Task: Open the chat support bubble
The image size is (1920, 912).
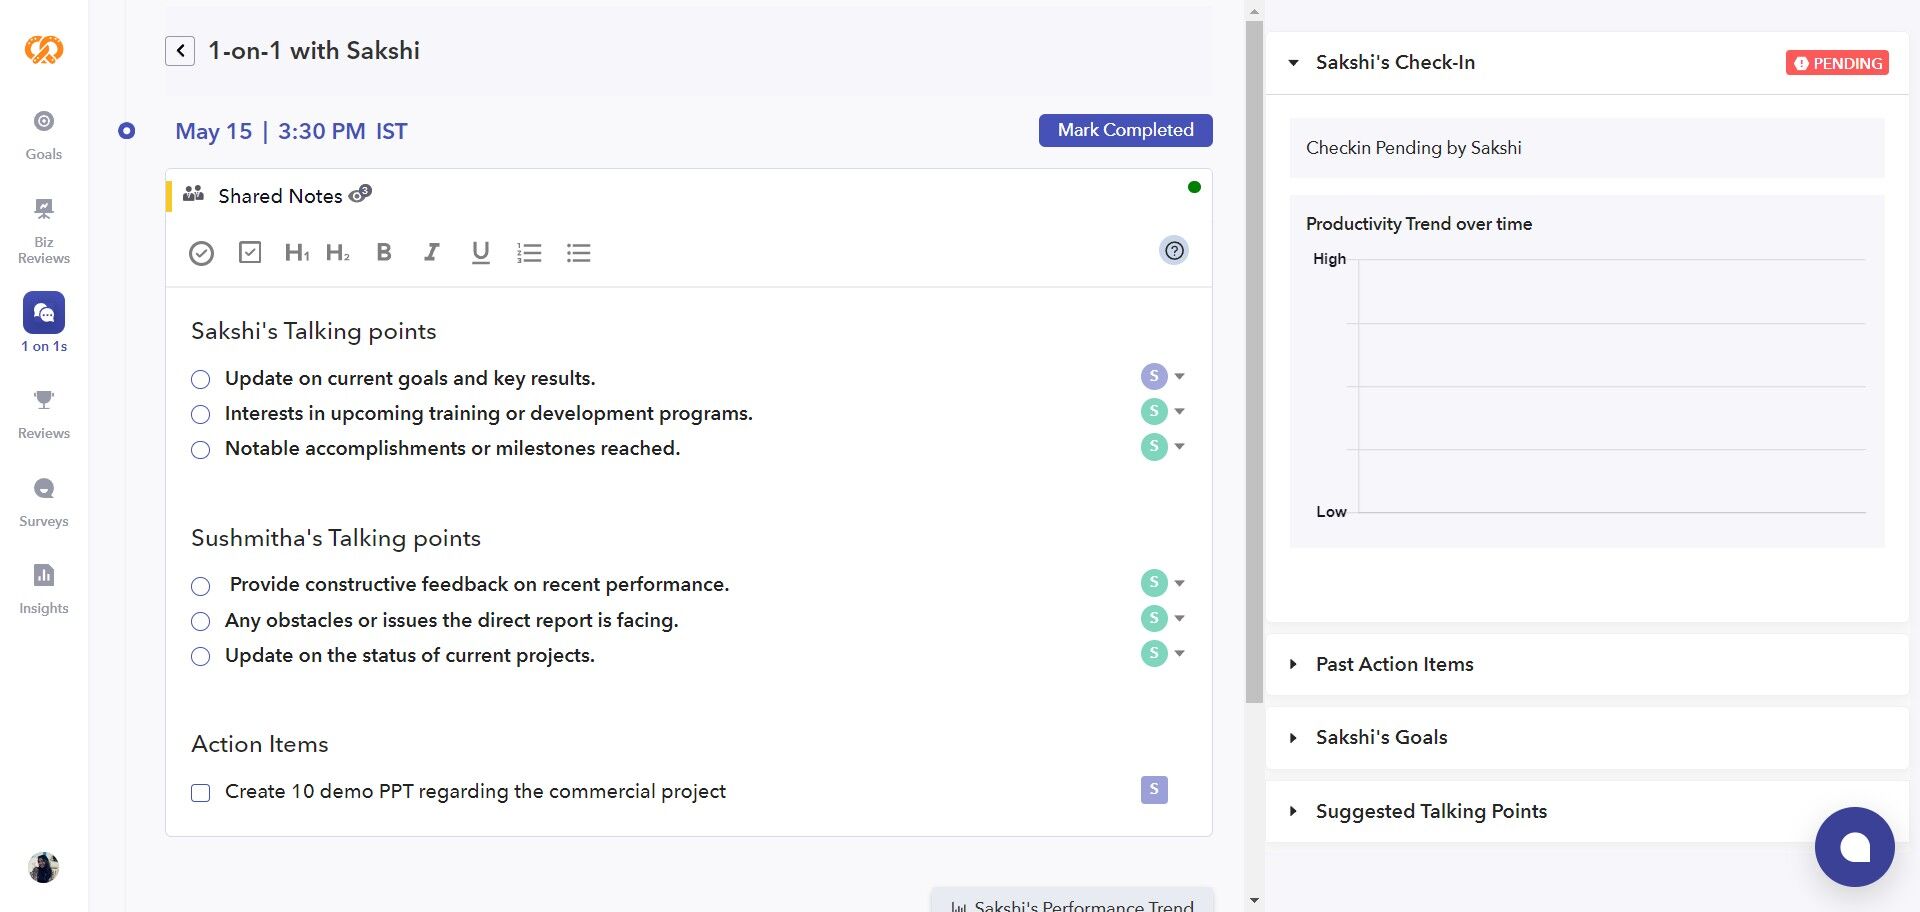Action: 1854,847
